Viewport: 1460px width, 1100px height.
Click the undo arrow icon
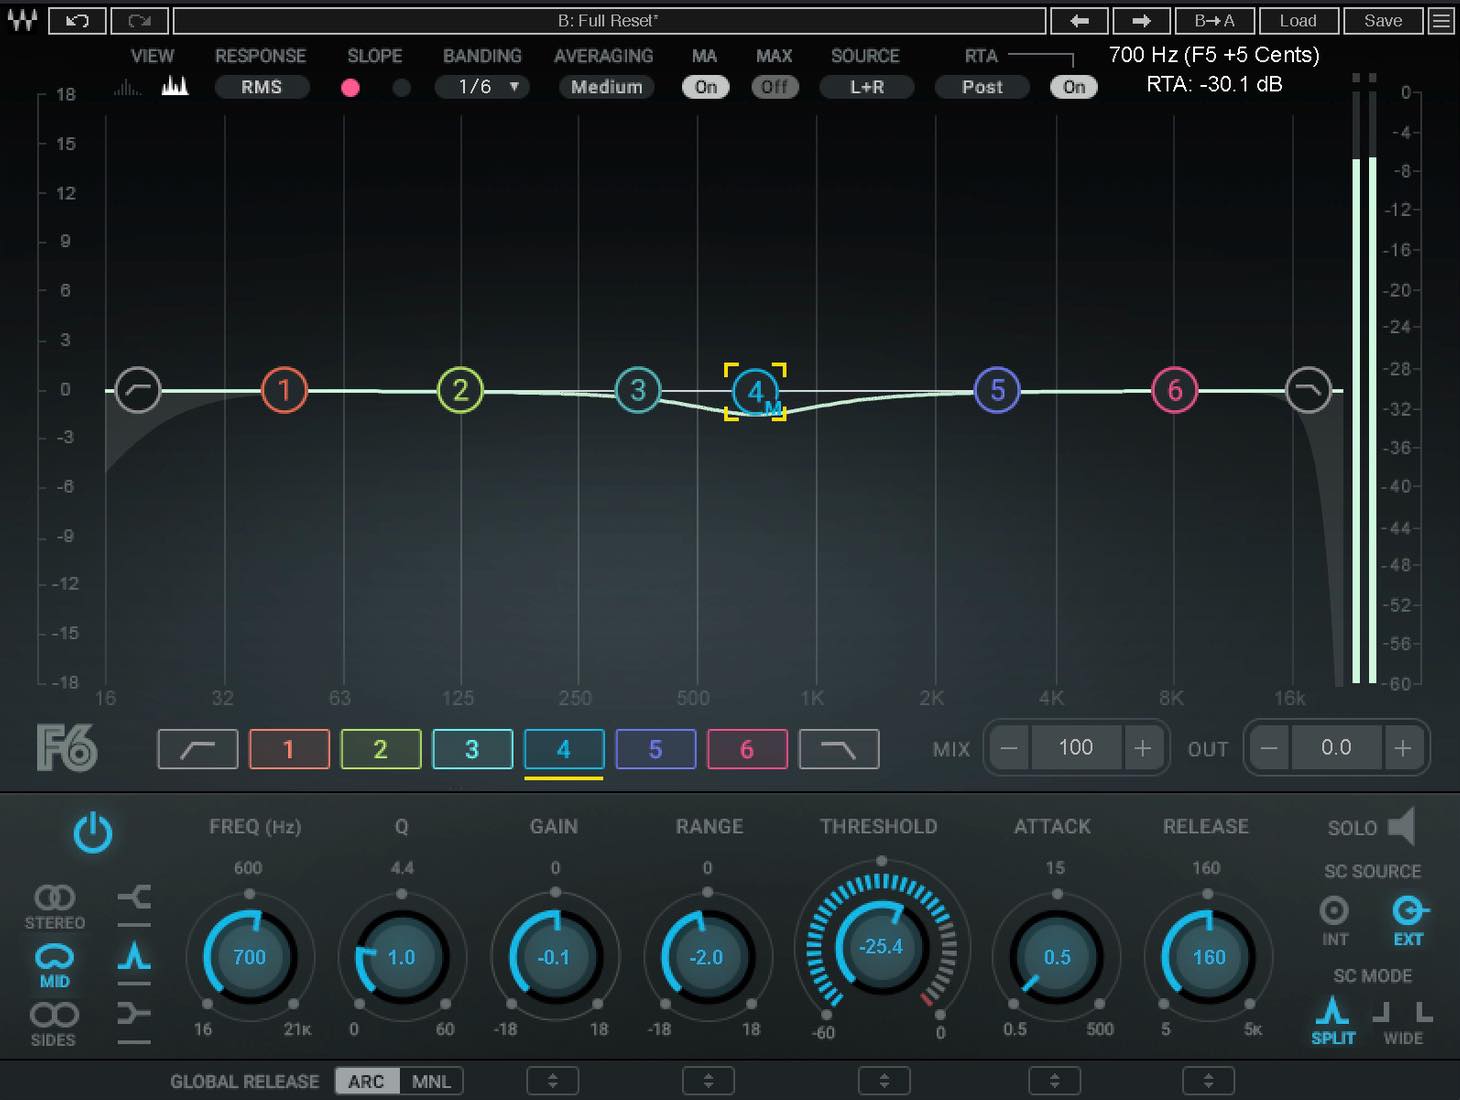77,20
